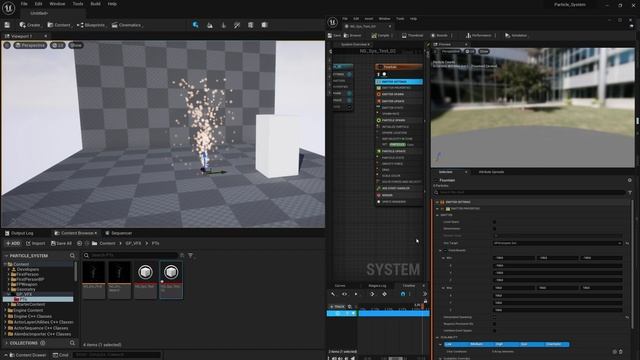Screen dimensions: 640x360
Task: Open the Sim Target dropdown in details
Action: click(557, 243)
